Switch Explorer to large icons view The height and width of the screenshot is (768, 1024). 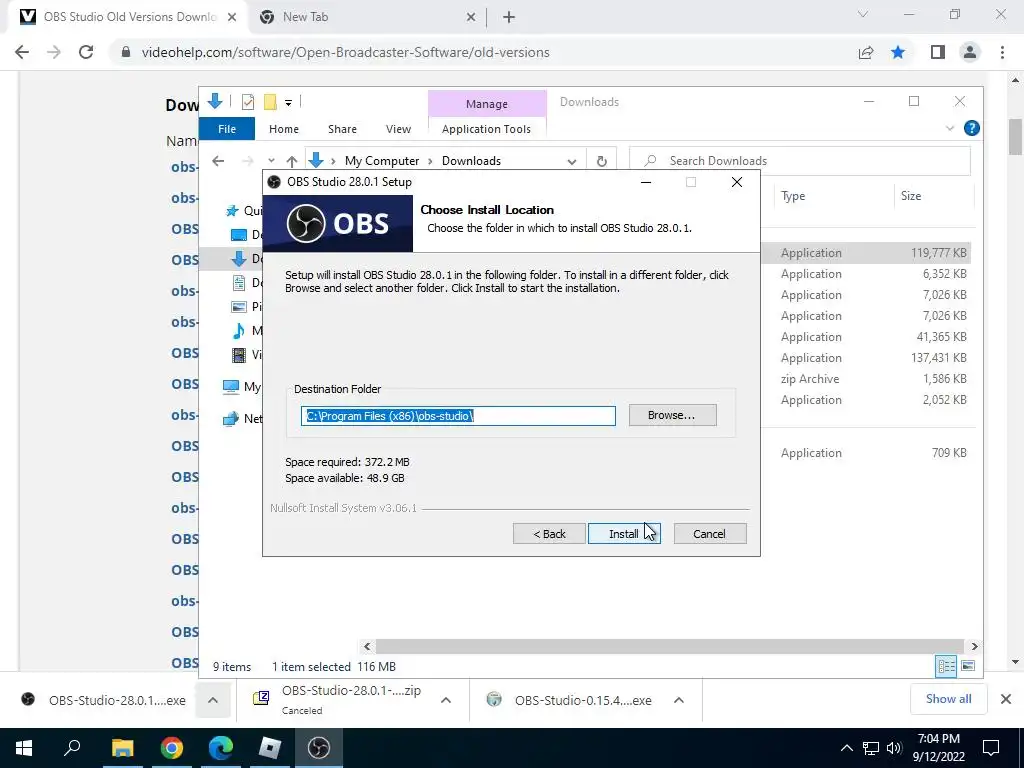[x=968, y=666]
